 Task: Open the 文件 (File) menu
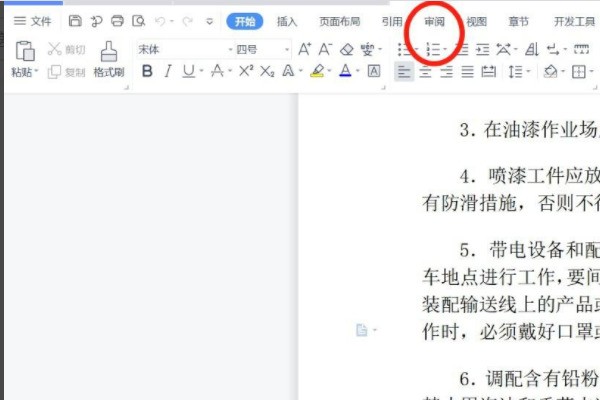click(x=33, y=21)
